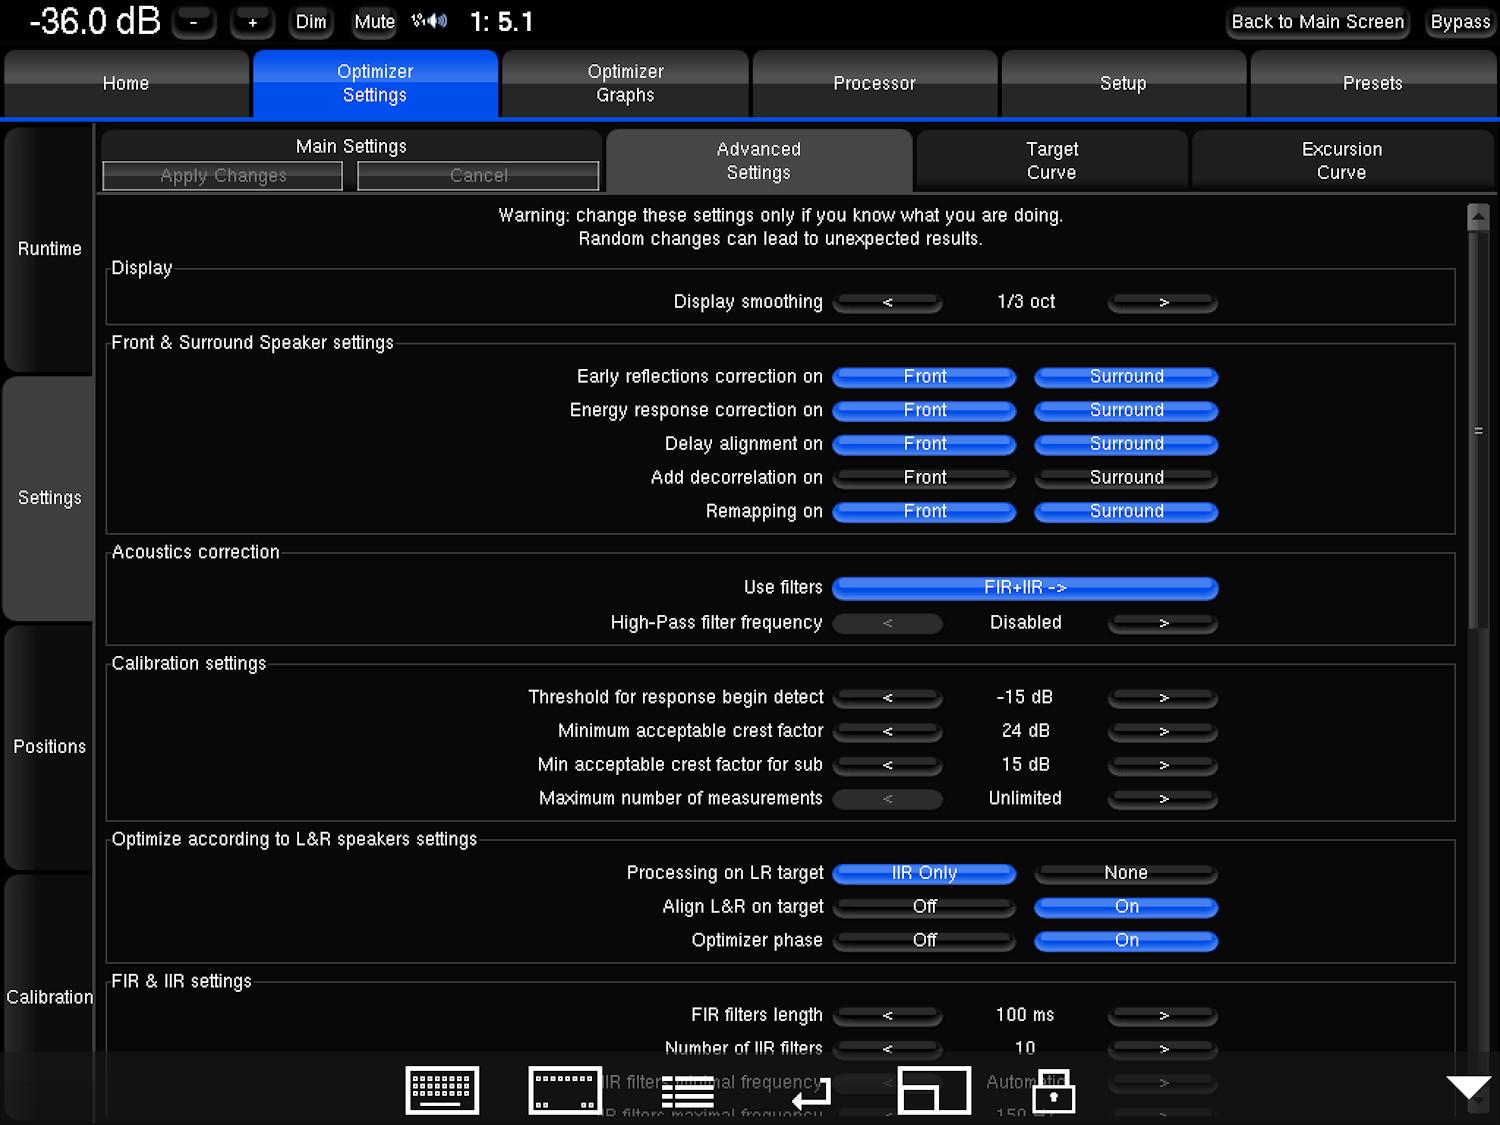Increase Minimum acceptable crest factor
Screen dimensions: 1500x1125
click(x=1163, y=732)
